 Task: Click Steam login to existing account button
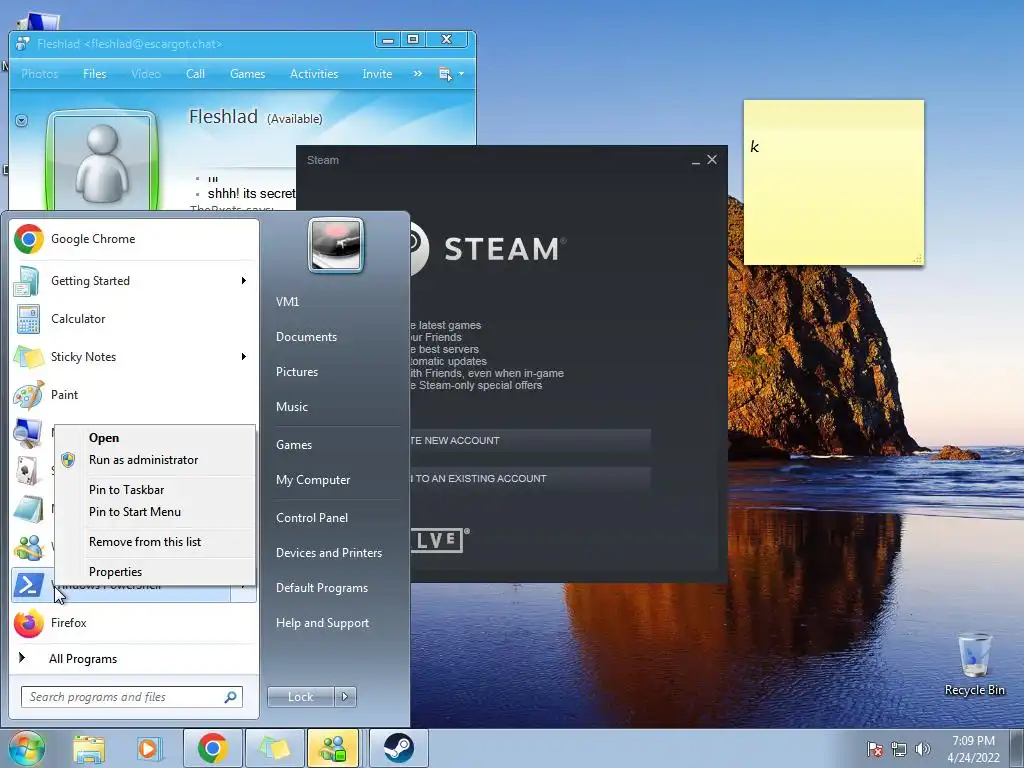tap(531, 479)
